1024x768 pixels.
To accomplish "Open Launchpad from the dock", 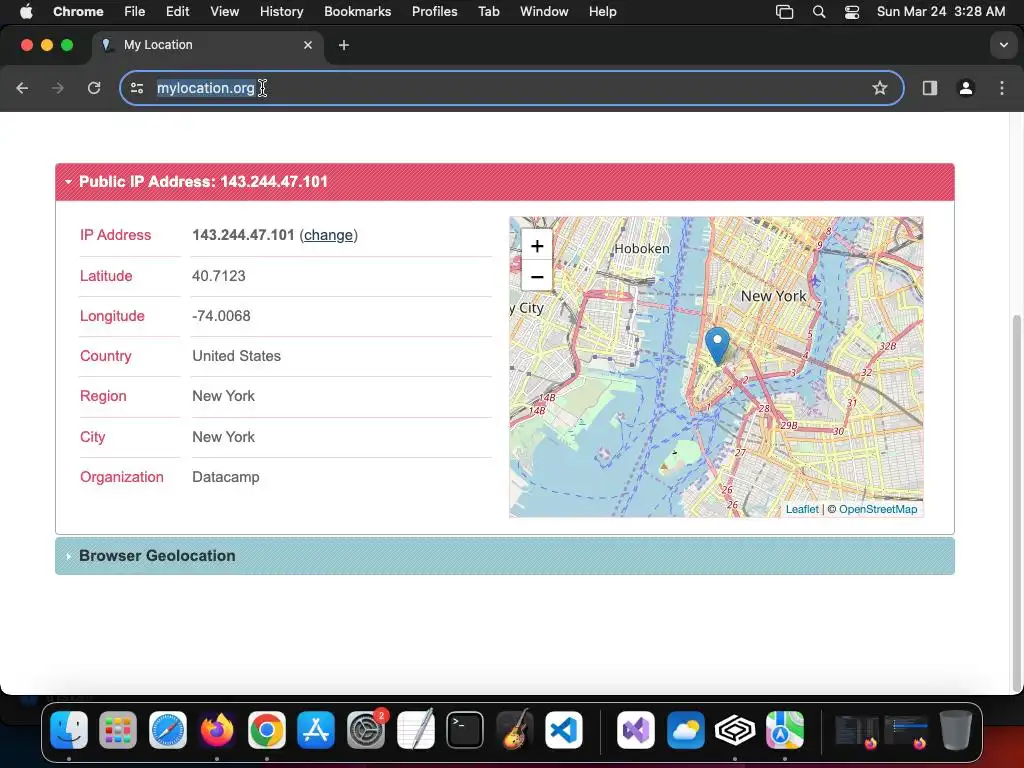I will click(x=118, y=730).
